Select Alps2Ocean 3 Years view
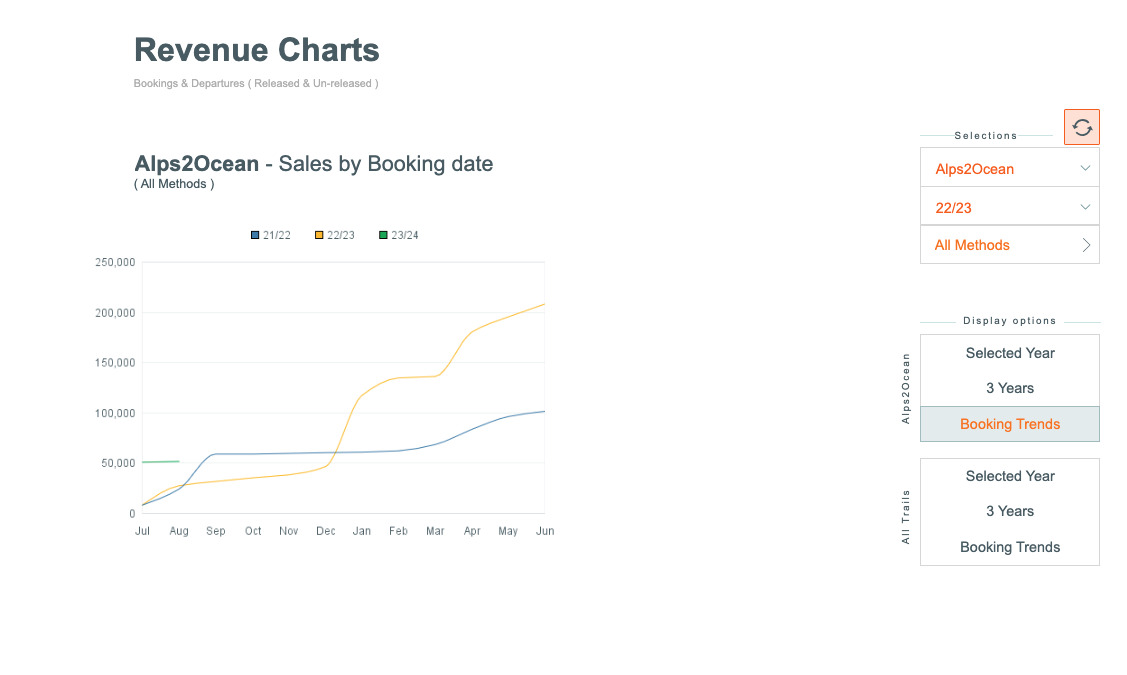Image resolution: width=1127 pixels, height=675 pixels. [1009, 388]
